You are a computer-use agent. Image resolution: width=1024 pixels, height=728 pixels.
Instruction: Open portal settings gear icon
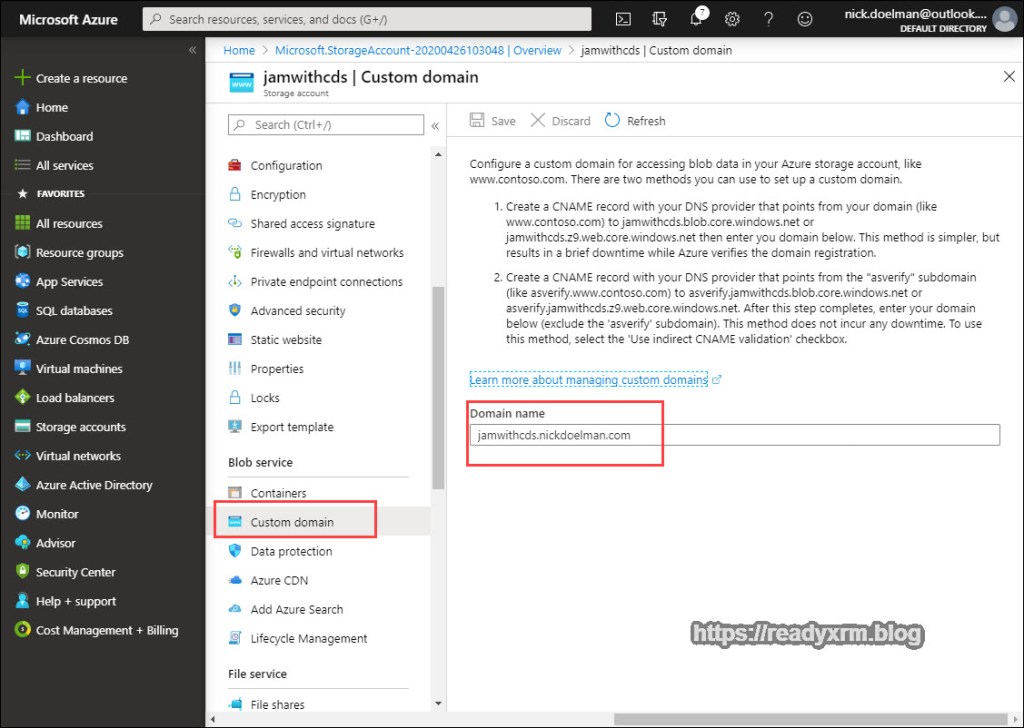tap(732, 19)
